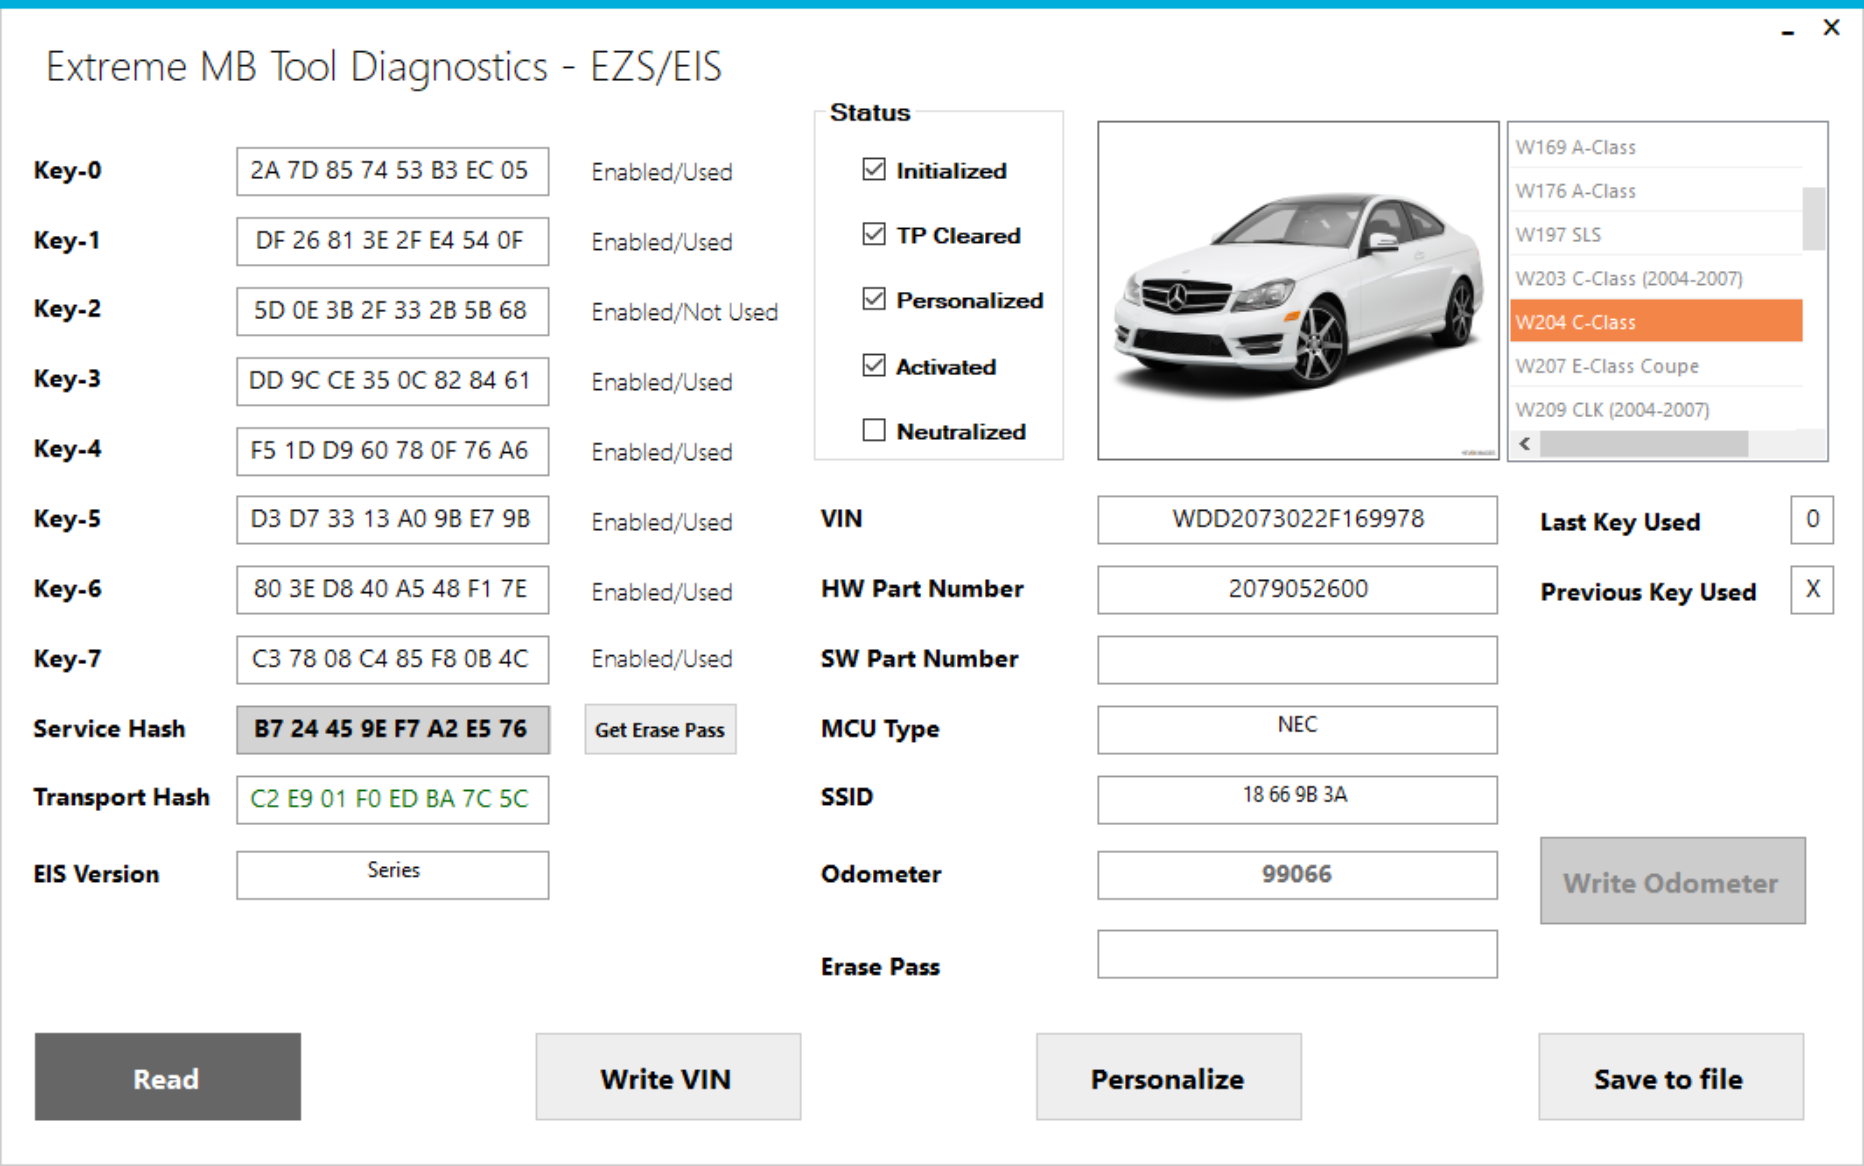
Task: Click the Key-2 hex value field
Action: tap(392, 311)
